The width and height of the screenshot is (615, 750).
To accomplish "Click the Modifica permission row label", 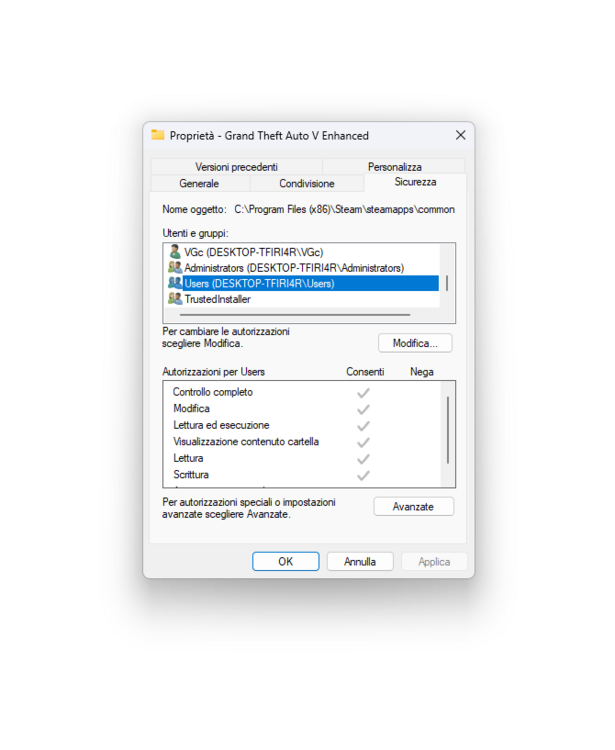I will click(191, 408).
